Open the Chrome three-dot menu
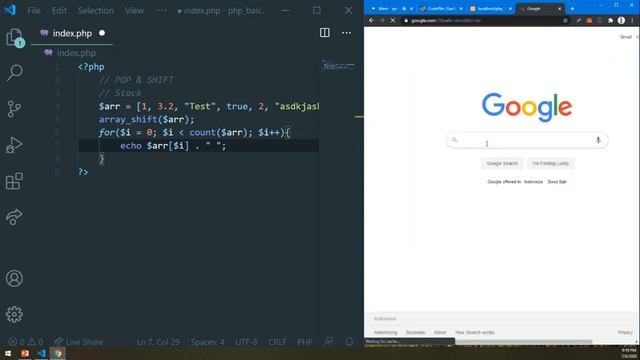Viewport: 640px width, 360px height. [633, 20]
